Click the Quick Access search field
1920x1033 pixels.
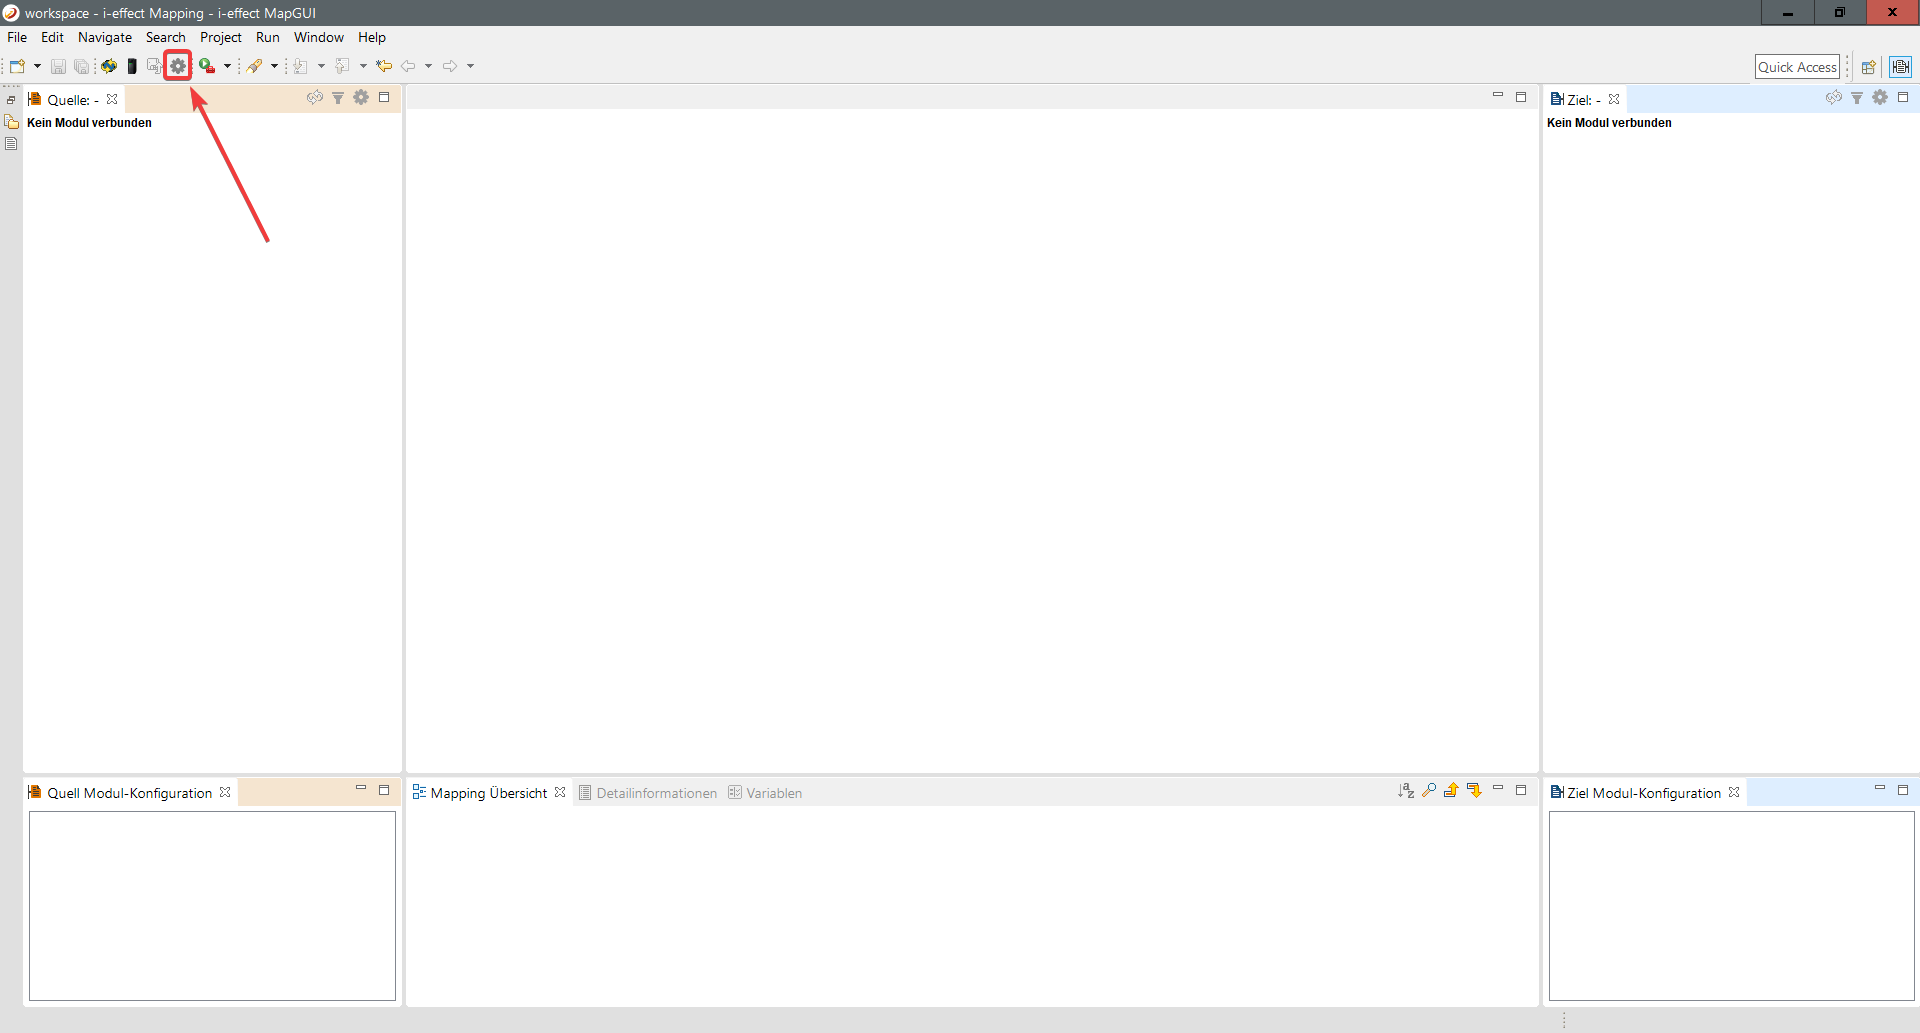(1797, 67)
